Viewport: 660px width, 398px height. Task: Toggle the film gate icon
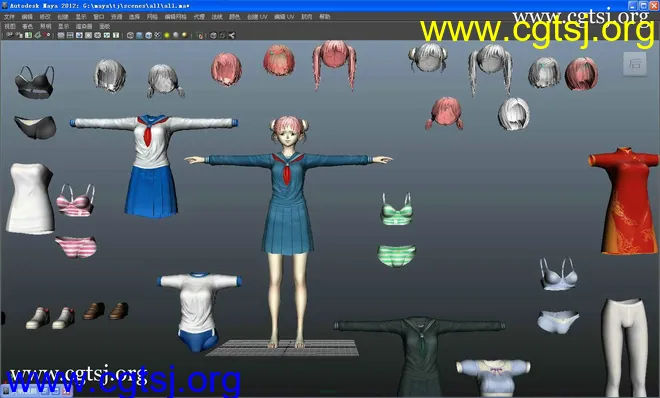point(70,35)
